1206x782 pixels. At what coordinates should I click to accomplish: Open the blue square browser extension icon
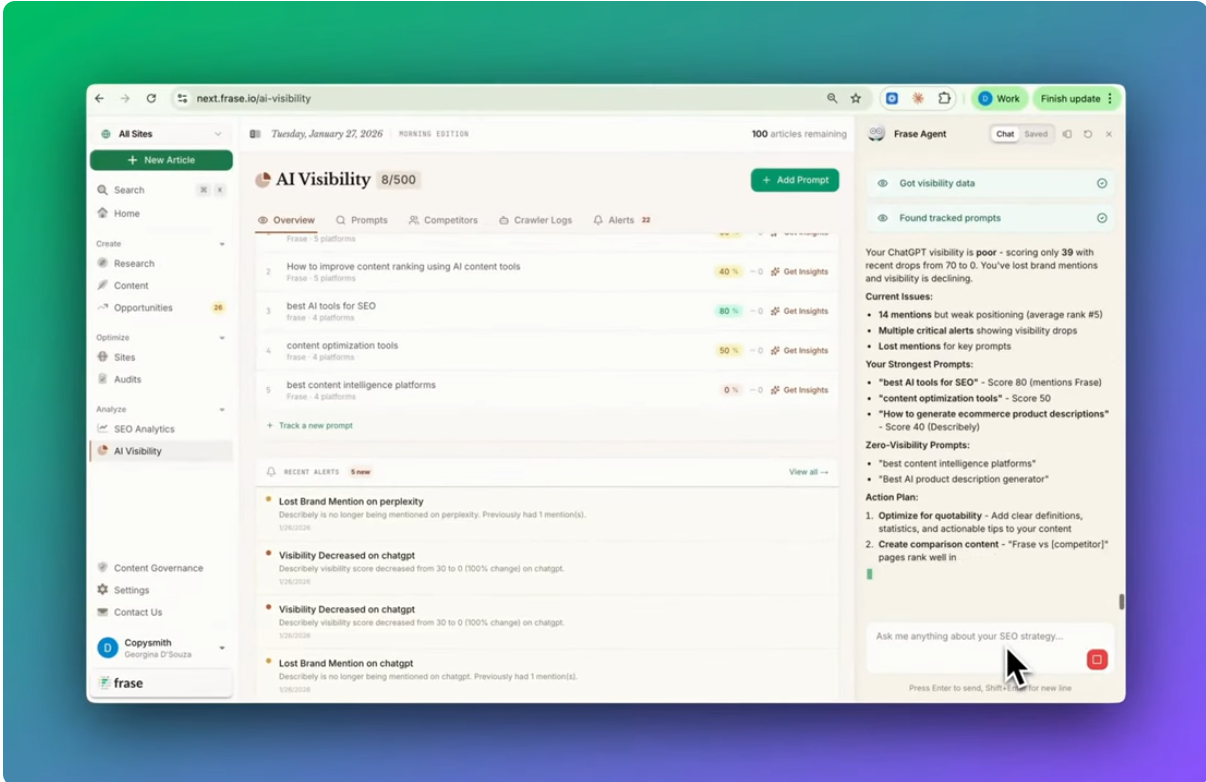click(892, 99)
